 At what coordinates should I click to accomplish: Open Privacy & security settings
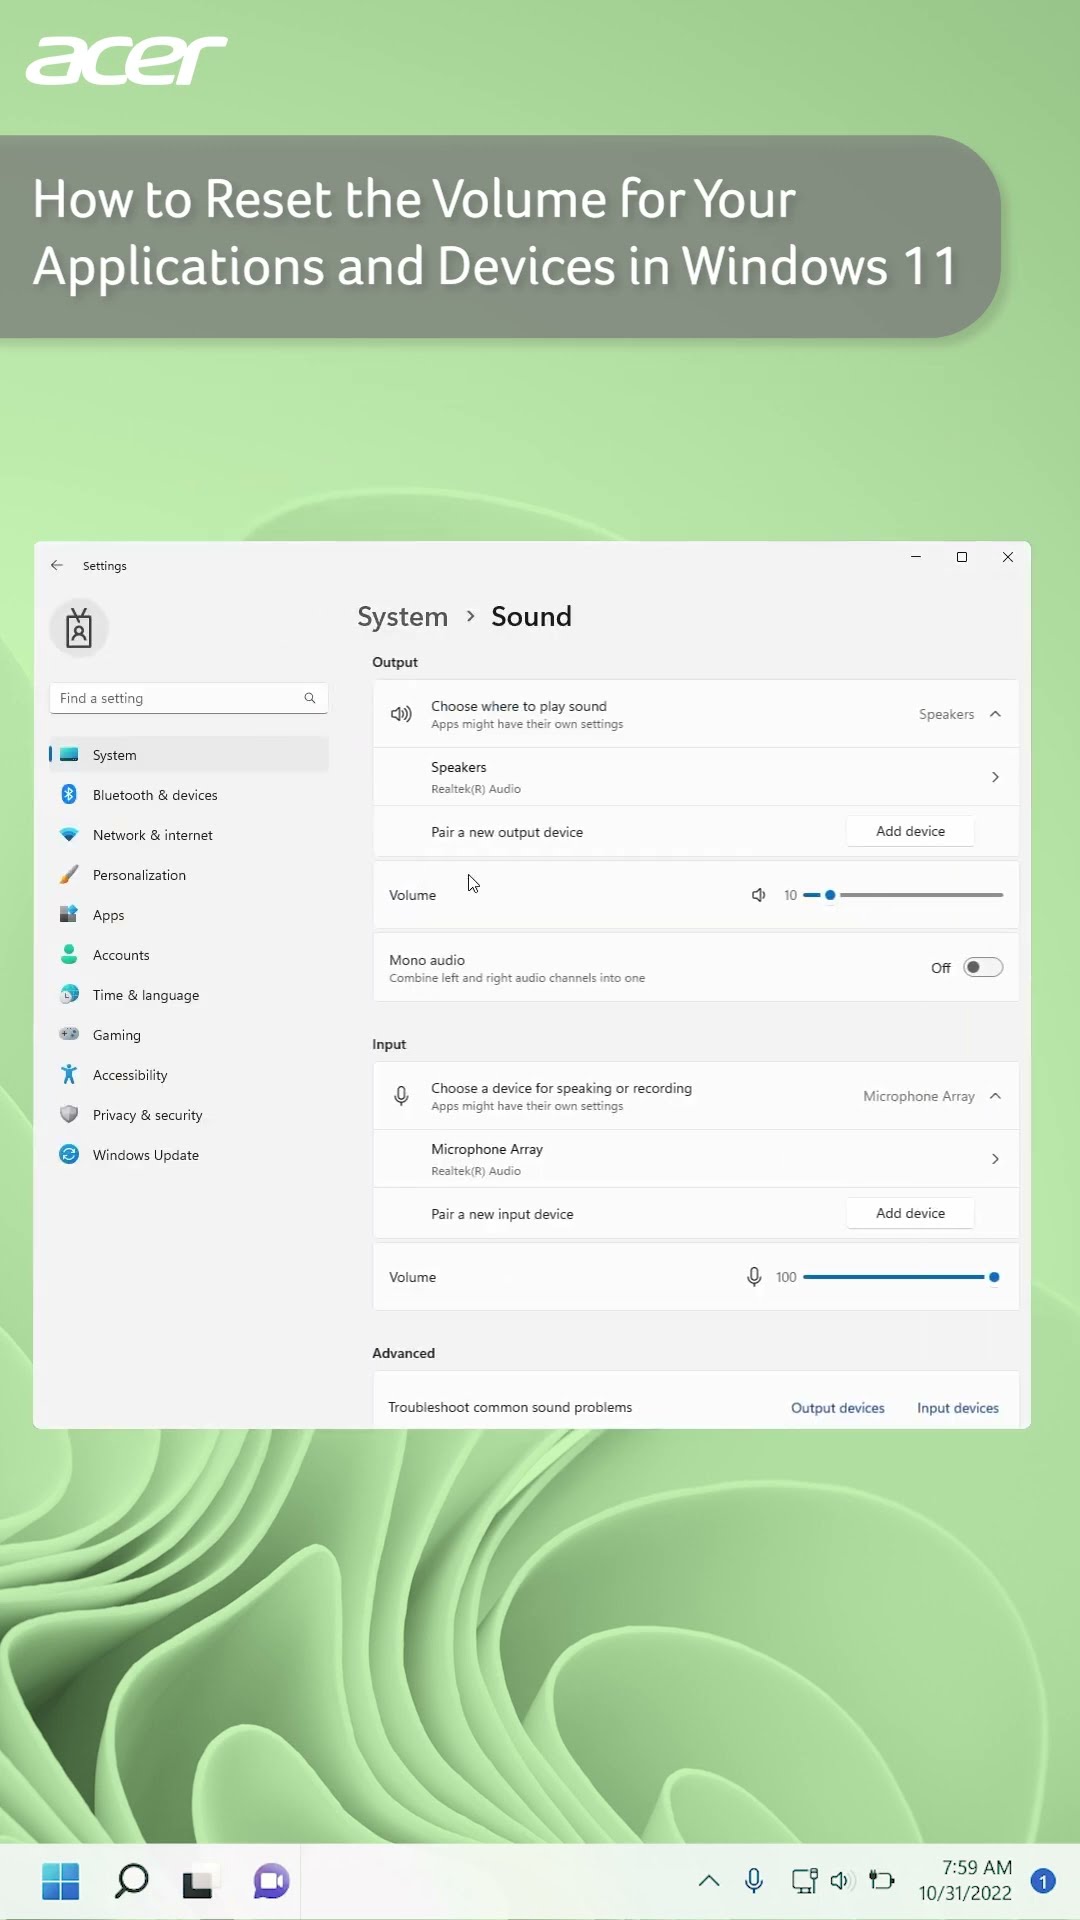point(189,1115)
